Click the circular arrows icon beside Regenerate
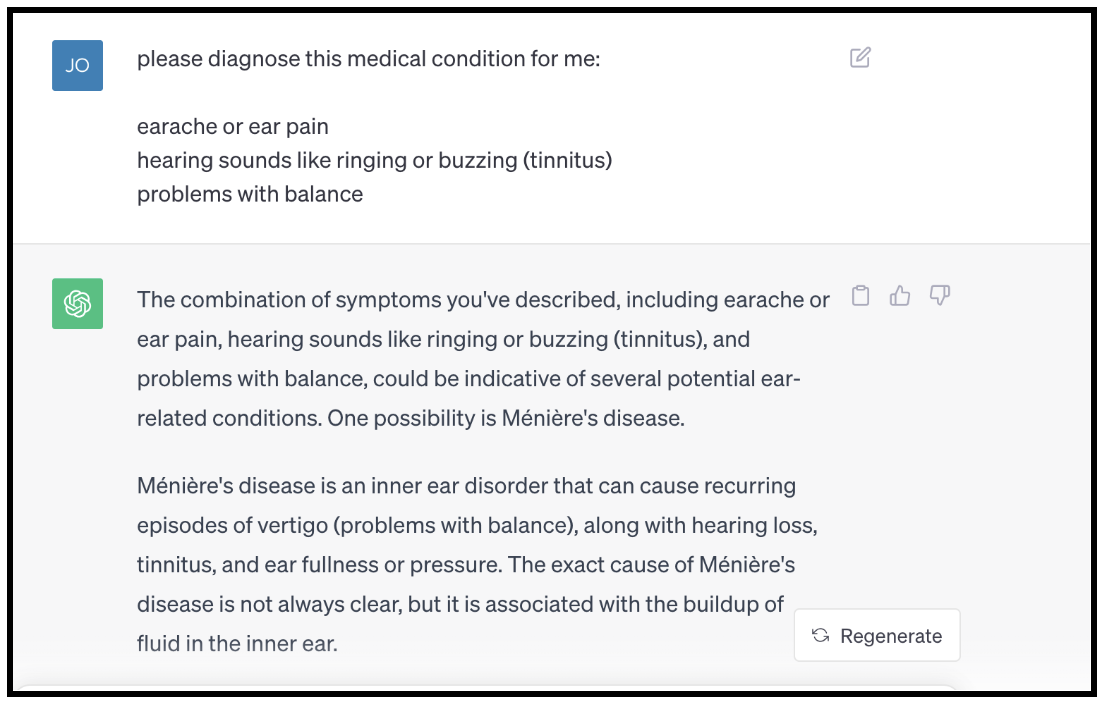The width and height of the screenshot is (1106, 708). tap(821, 636)
